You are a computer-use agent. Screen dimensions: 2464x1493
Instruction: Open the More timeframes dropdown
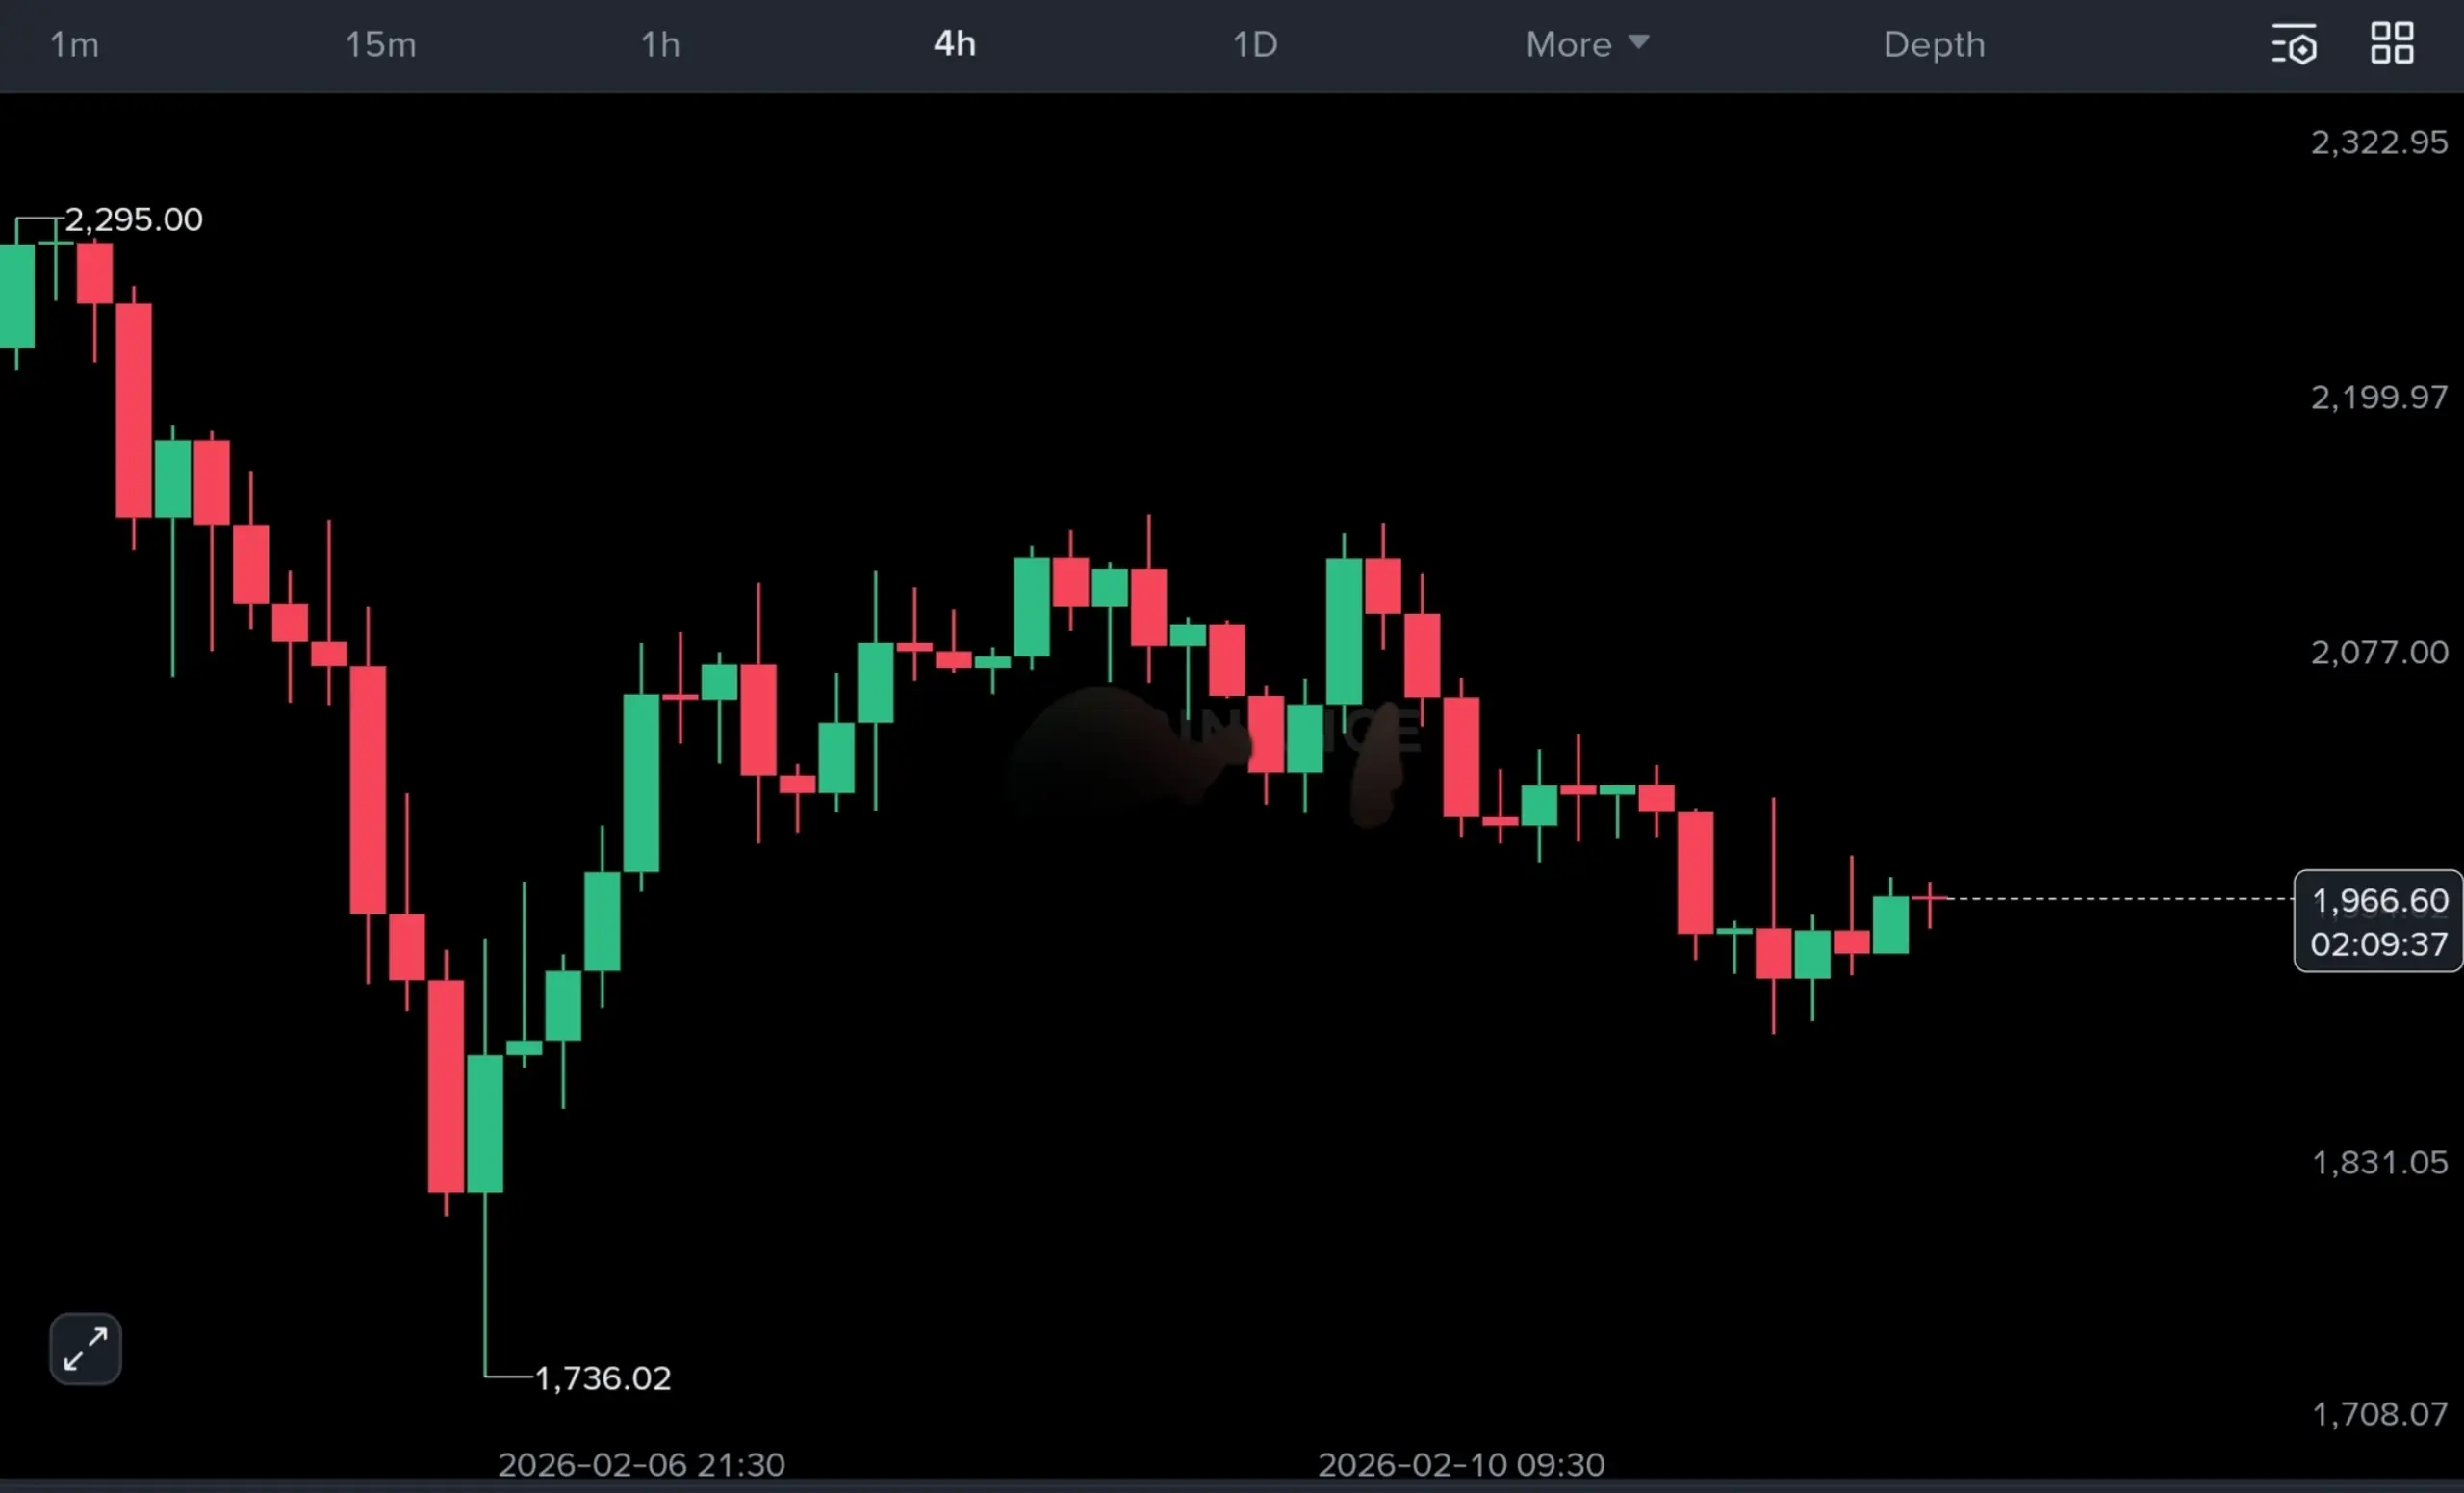(x=1568, y=45)
